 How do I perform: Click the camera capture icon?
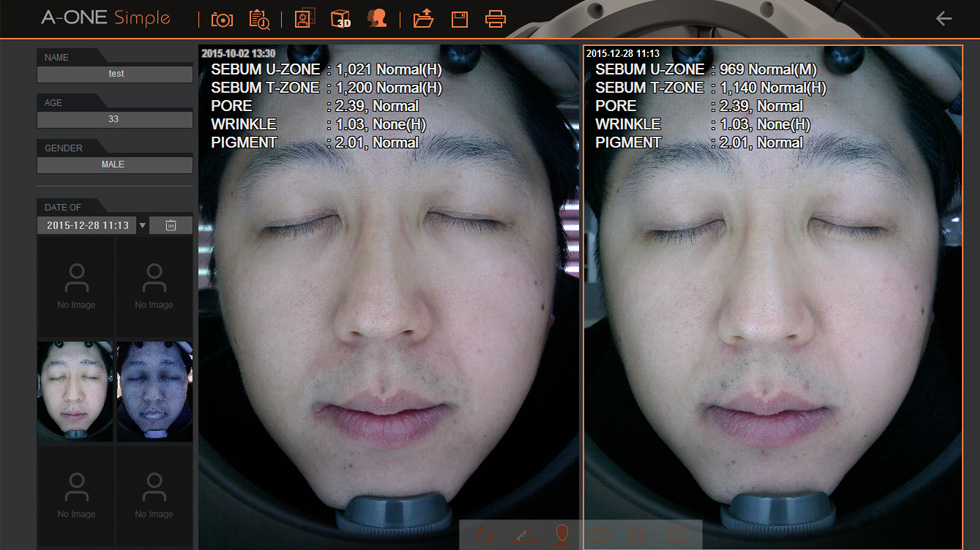[x=222, y=19]
